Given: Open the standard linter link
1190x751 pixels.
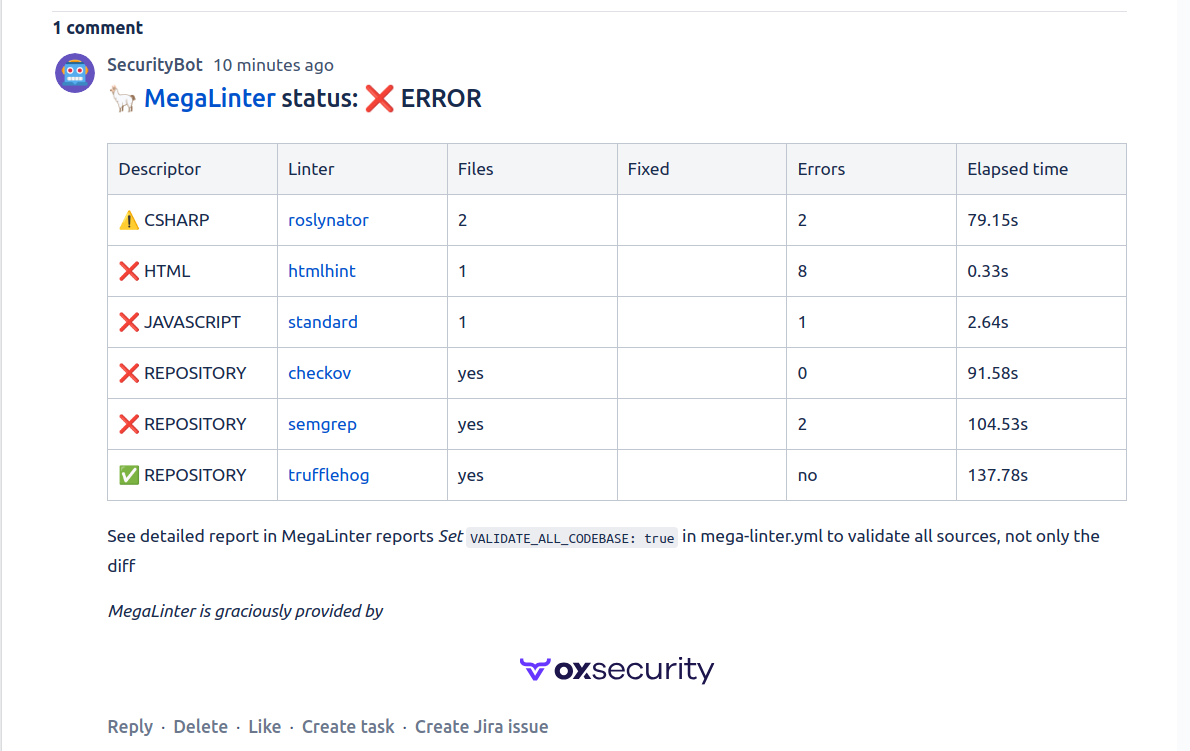Looking at the screenshot, I should point(323,322).
